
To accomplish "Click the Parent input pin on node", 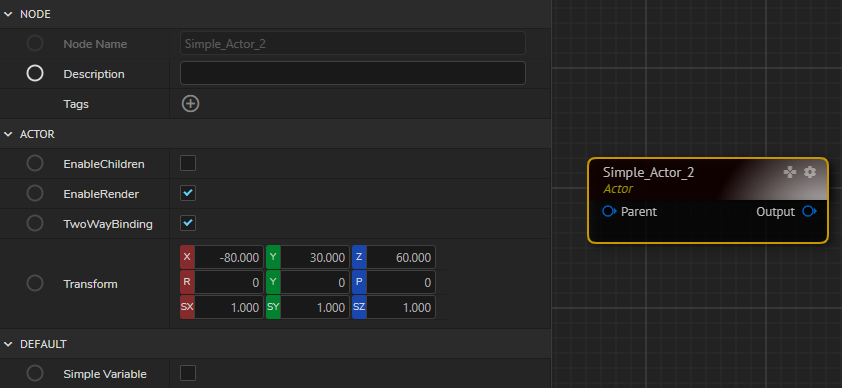I will [x=609, y=211].
